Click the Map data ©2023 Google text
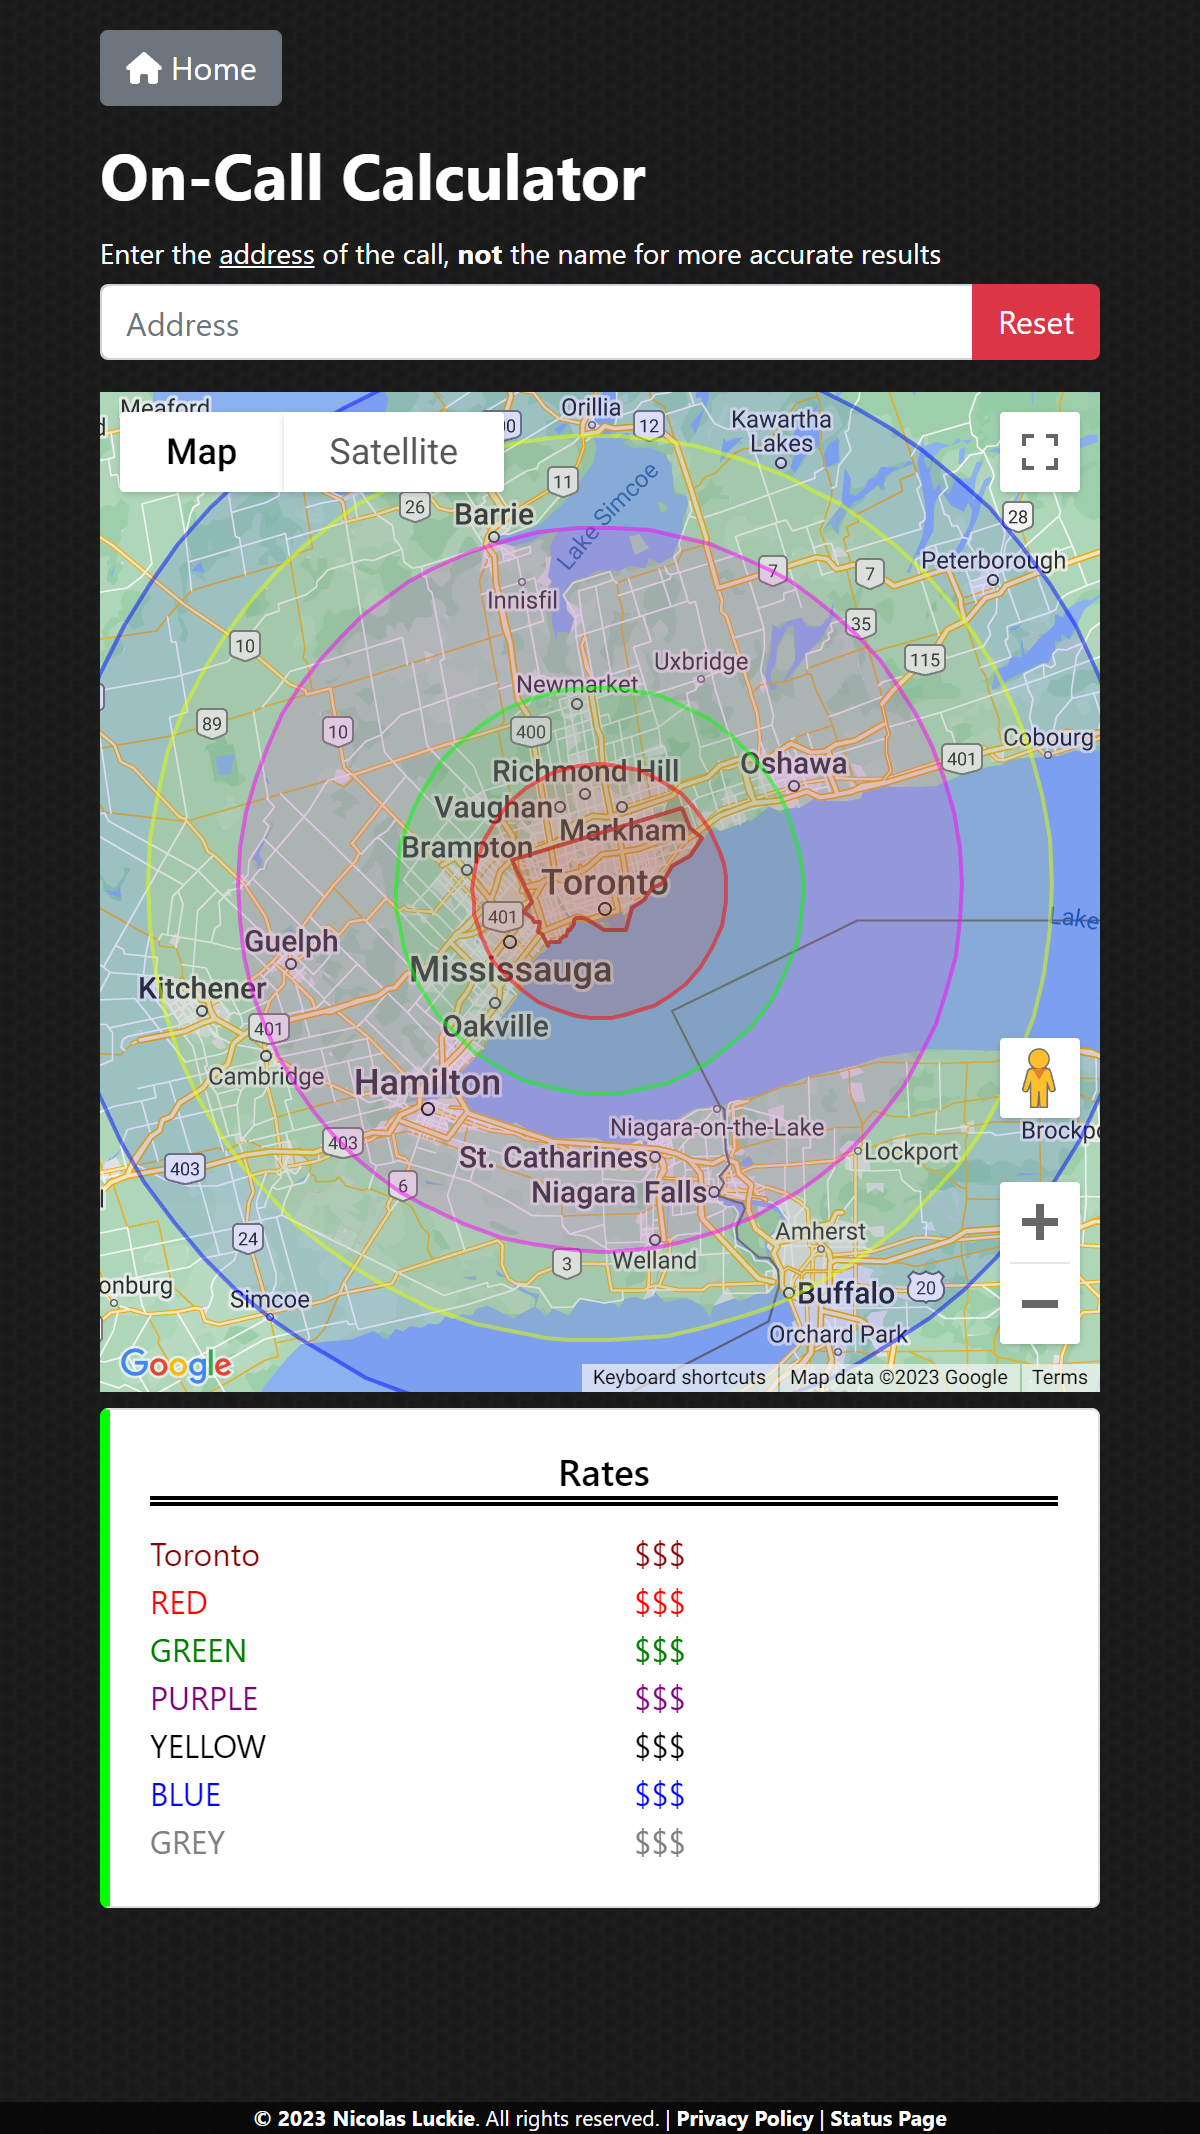The width and height of the screenshot is (1200, 2134). pyautogui.click(x=899, y=1377)
